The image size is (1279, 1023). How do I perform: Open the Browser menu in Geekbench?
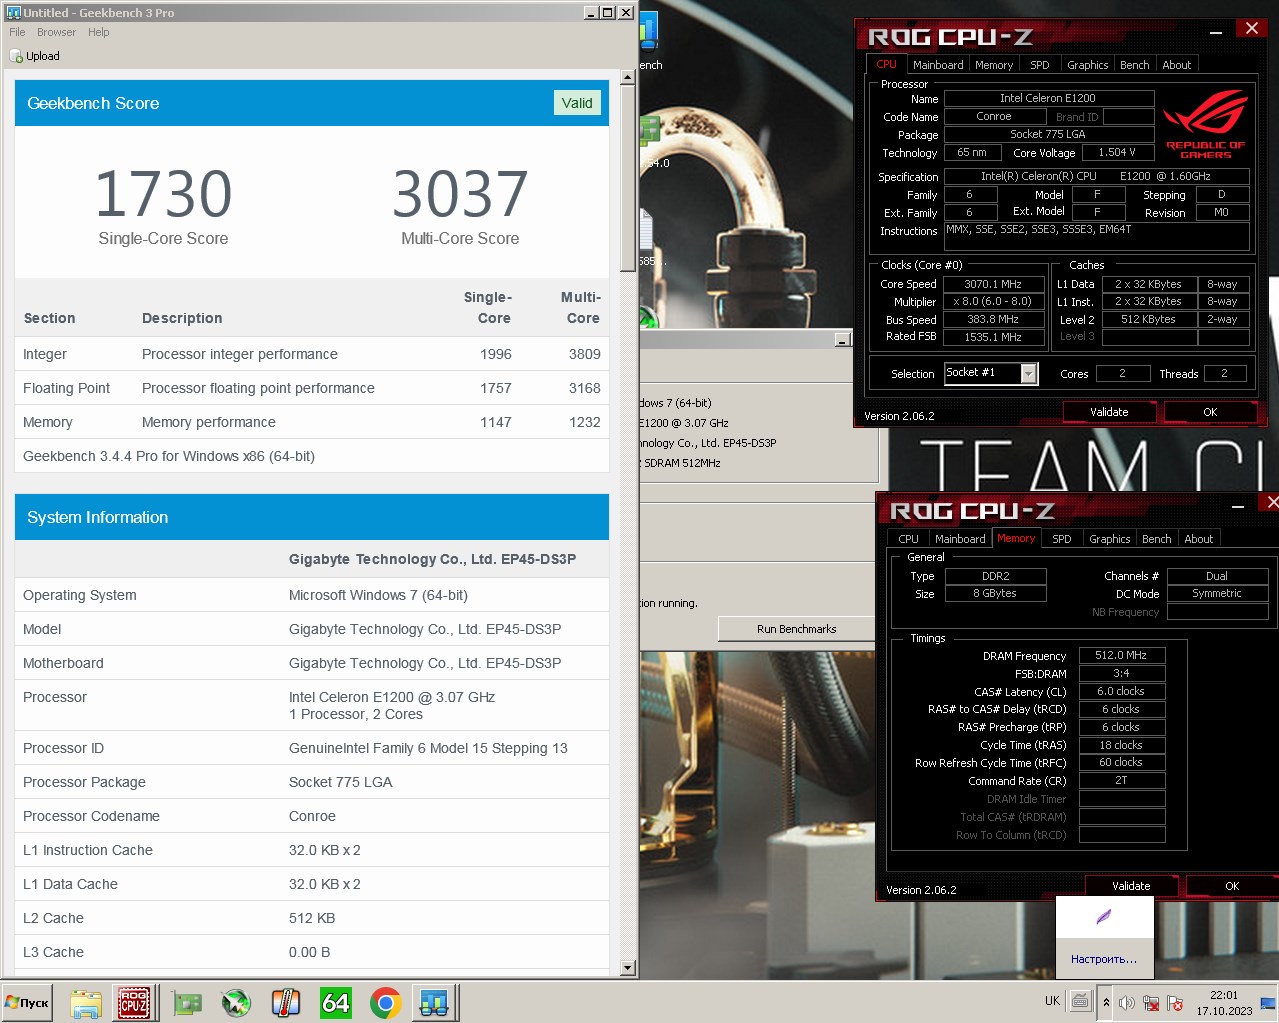(56, 32)
